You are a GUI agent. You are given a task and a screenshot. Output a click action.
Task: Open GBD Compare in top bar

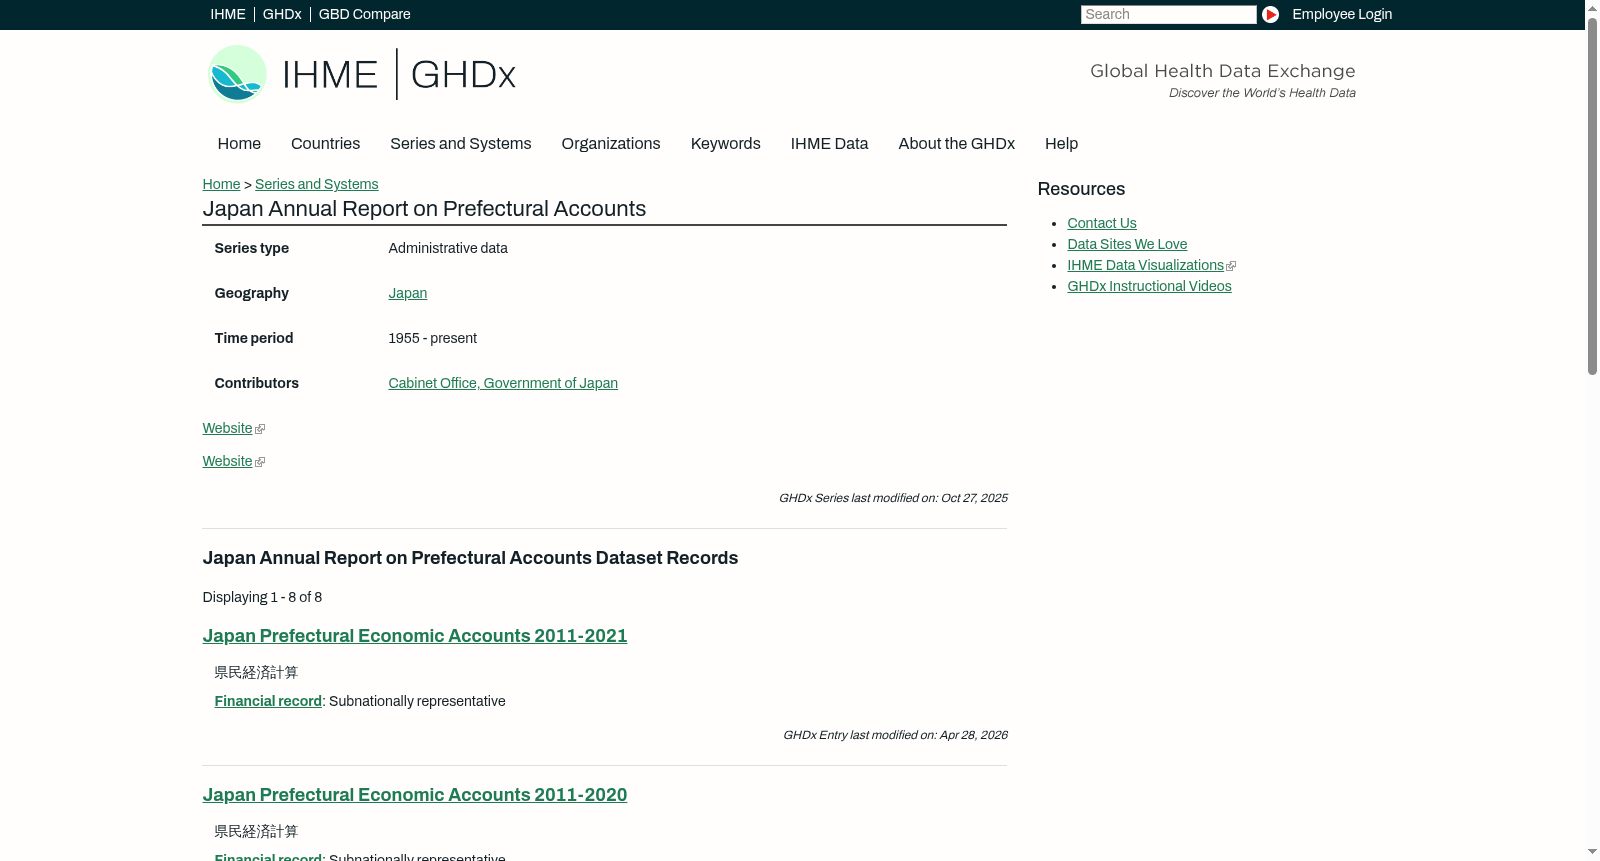(365, 14)
